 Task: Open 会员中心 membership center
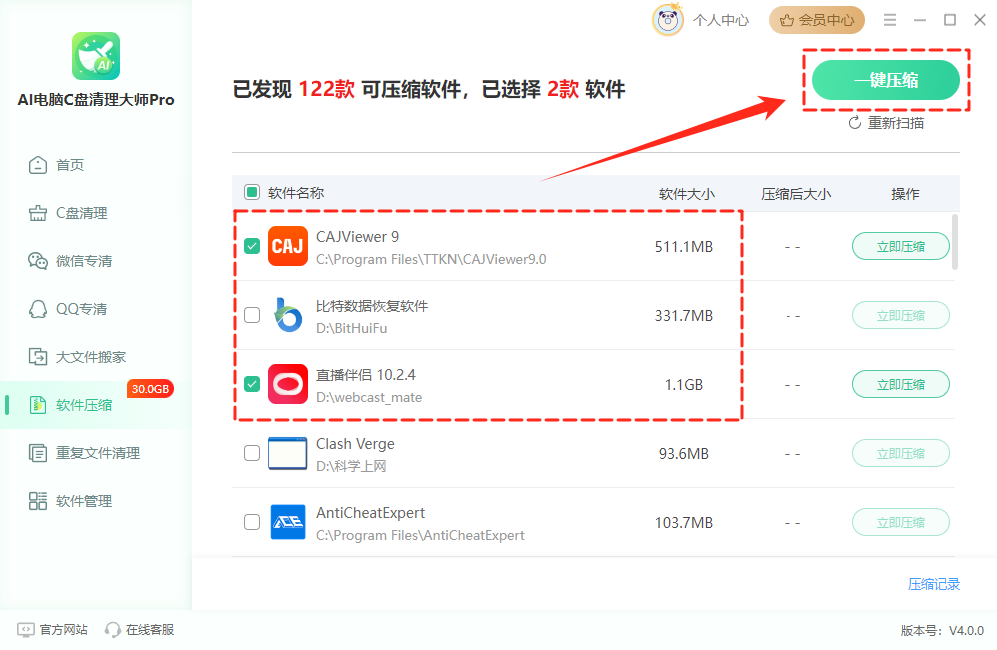(x=817, y=20)
